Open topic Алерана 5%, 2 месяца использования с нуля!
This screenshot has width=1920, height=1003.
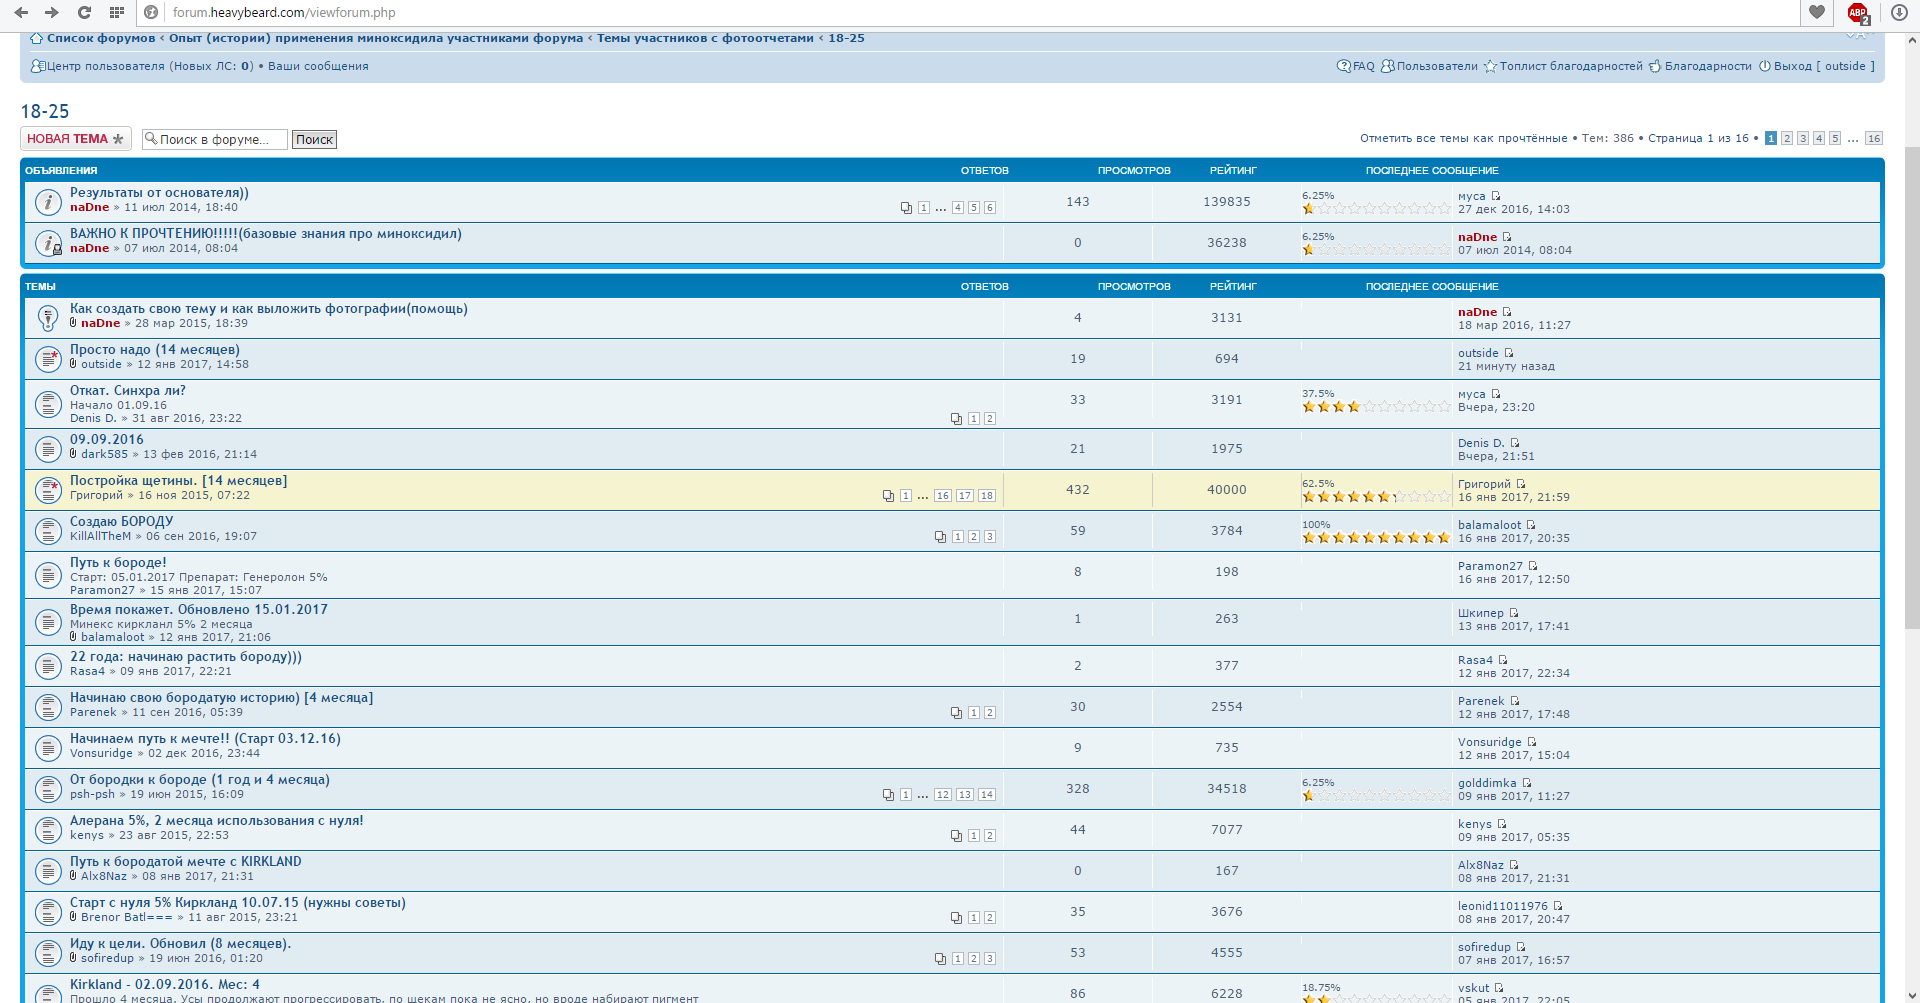click(217, 821)
